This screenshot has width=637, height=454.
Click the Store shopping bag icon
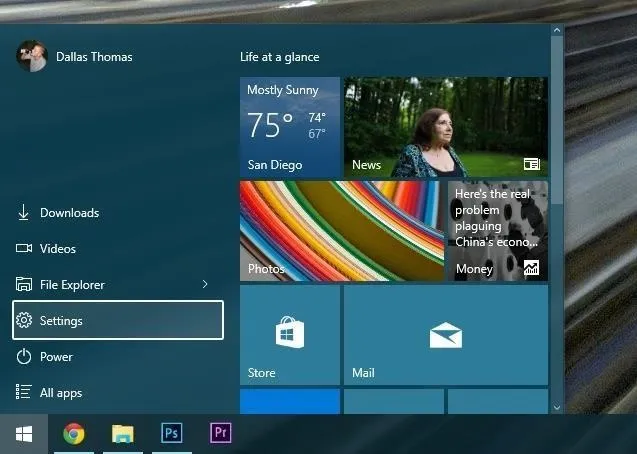click(290, 332)
